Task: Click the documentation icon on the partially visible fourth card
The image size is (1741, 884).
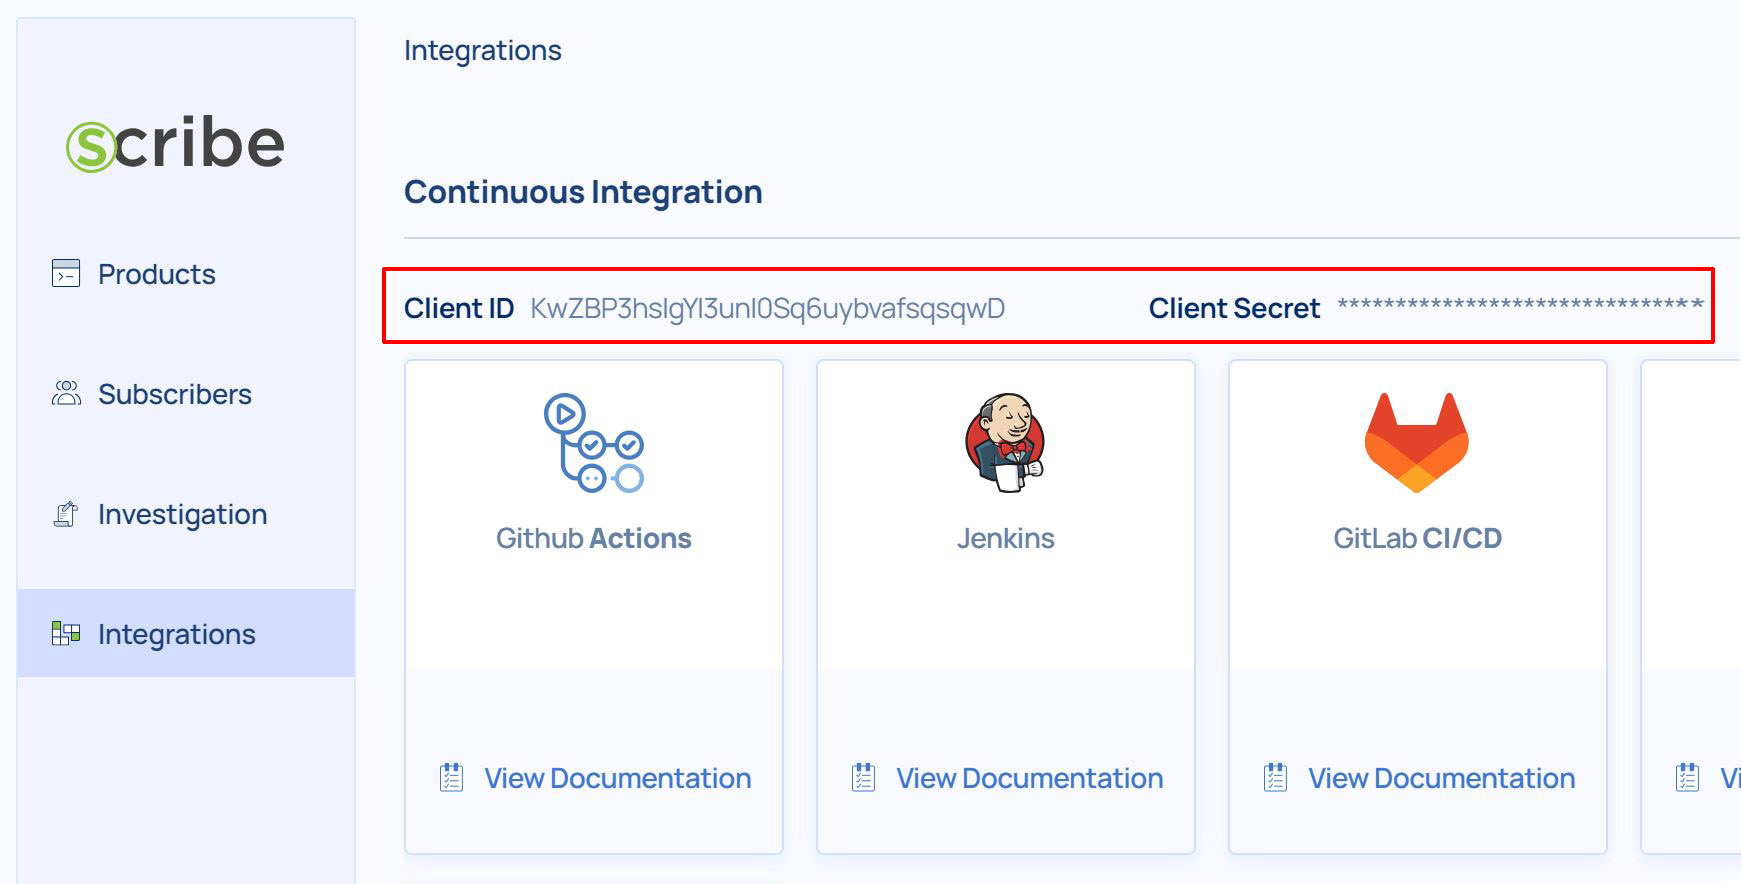Action: pos(1688,777)
